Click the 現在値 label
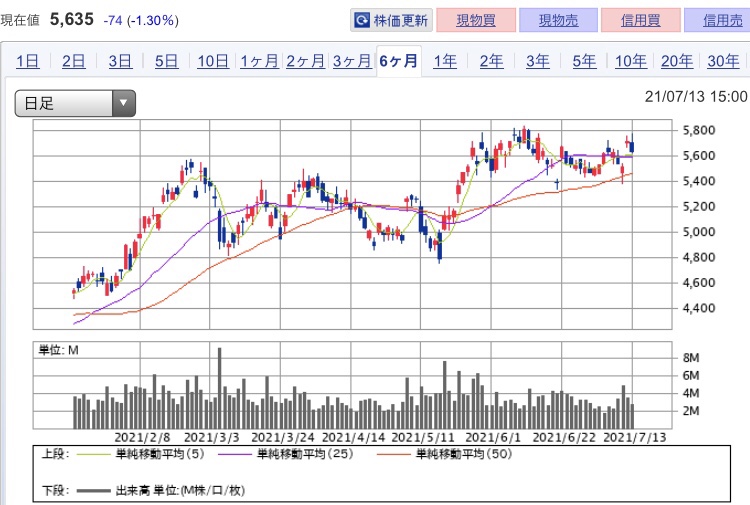This screenshot has height=505, width=750. [x=20, y=20]
